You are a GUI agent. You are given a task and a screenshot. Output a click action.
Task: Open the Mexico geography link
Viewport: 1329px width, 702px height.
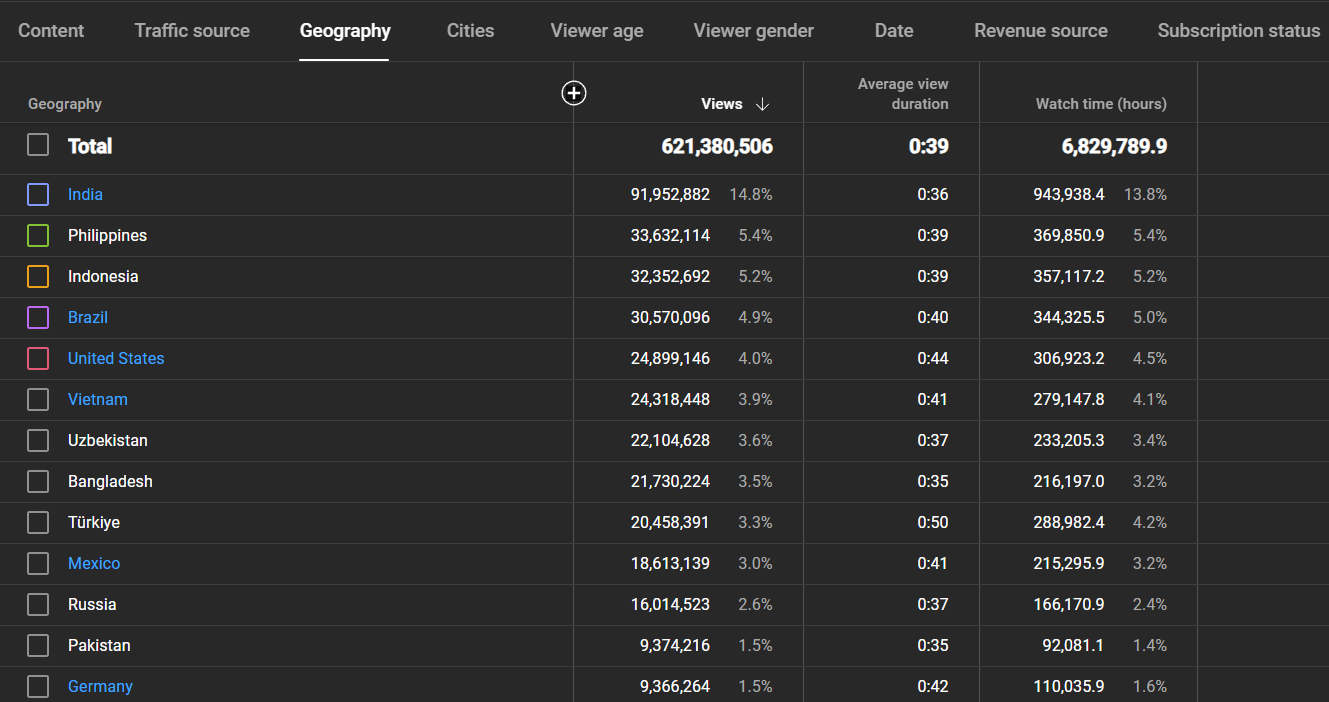click(94, 563)
